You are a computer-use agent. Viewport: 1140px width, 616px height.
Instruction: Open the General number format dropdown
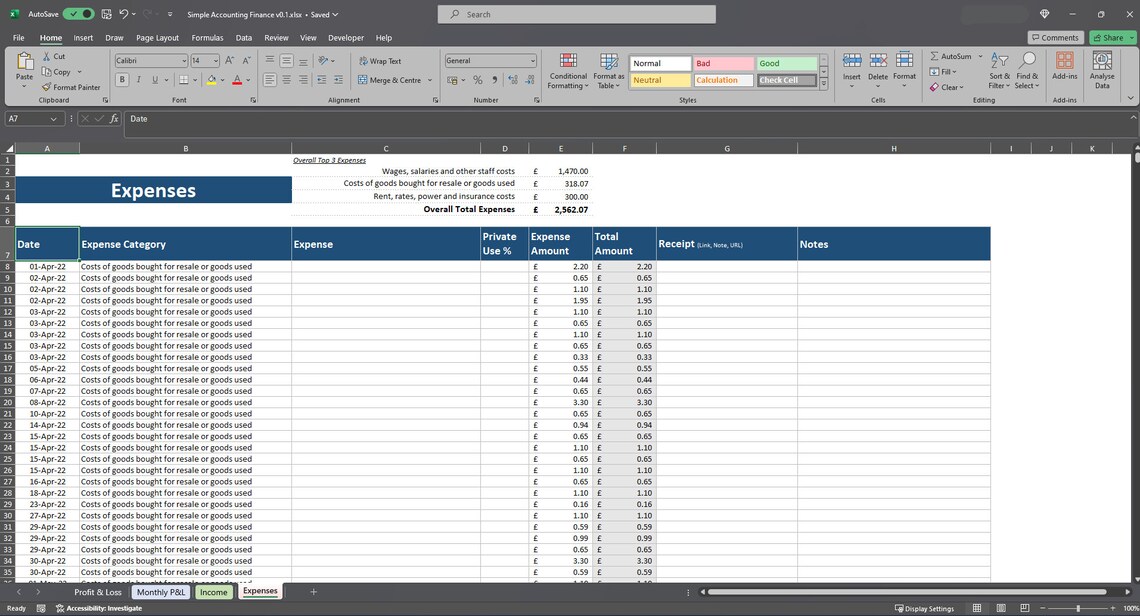coord(531,60)
